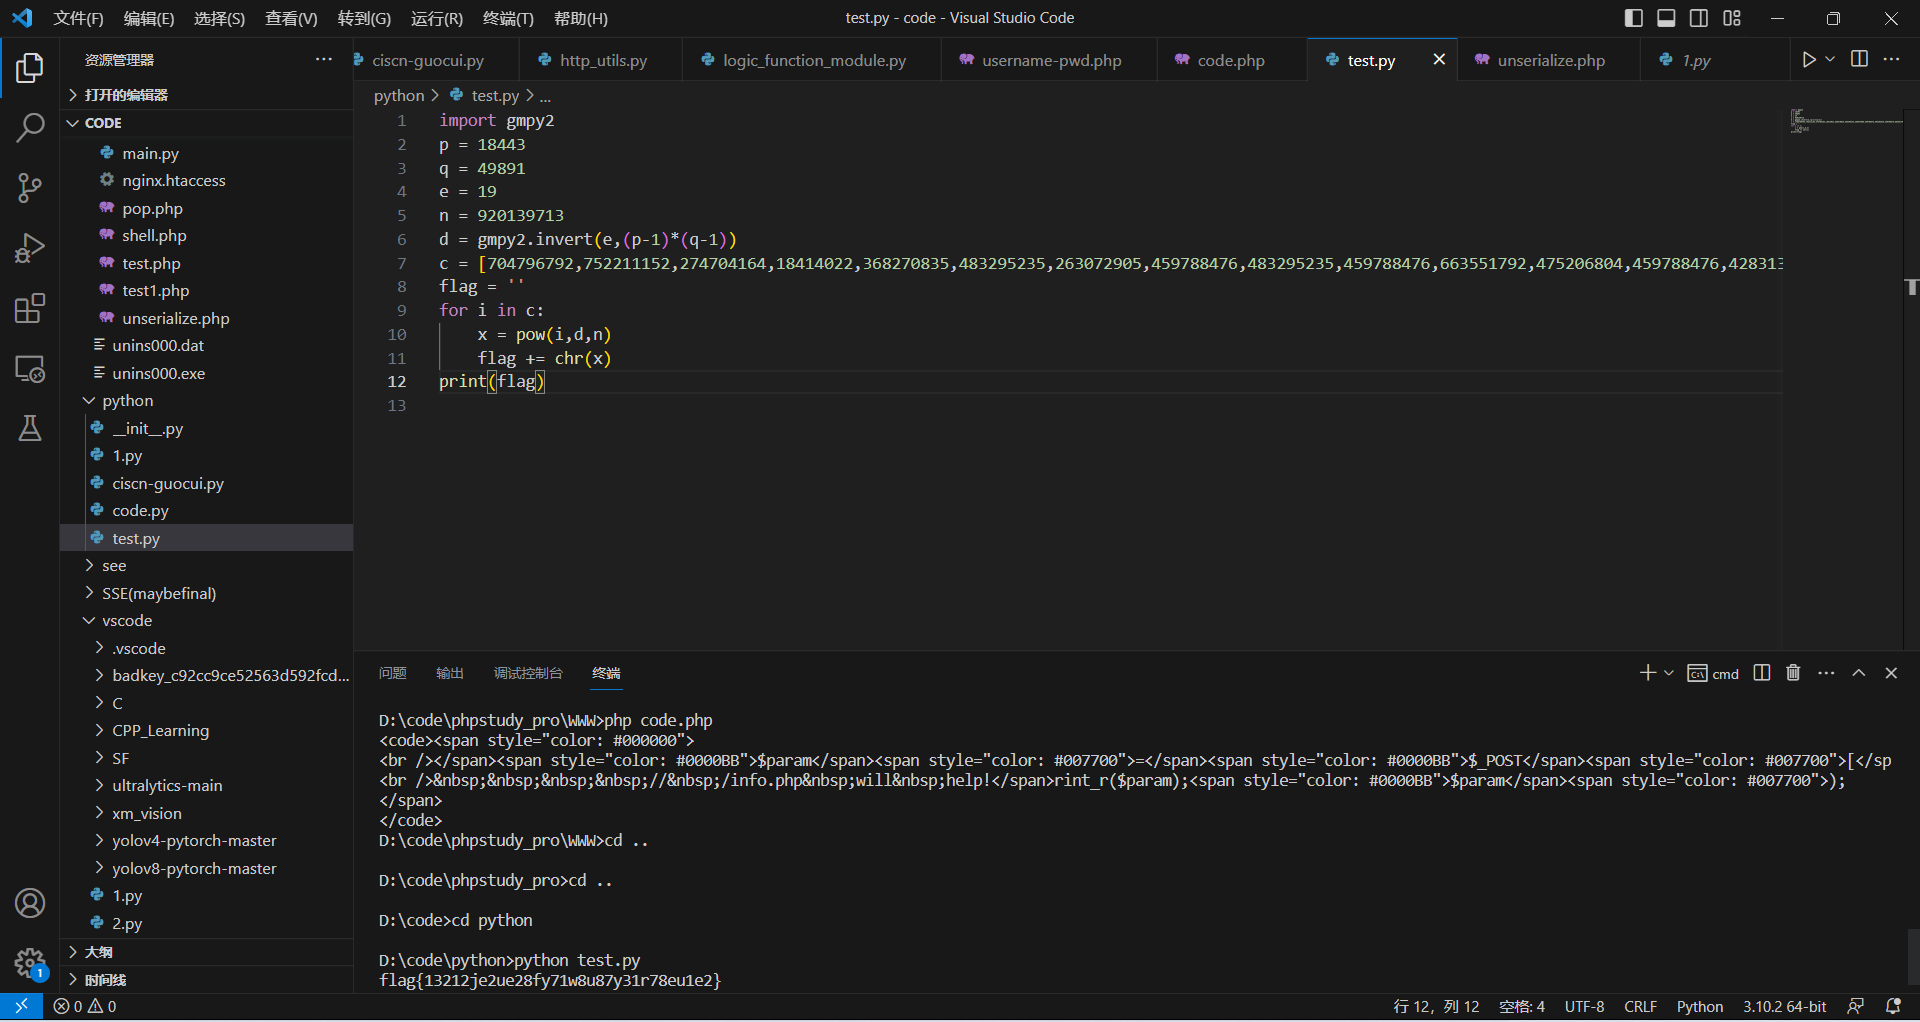This screenshot has height=1022, width=1920.
Task: Toggle primary side bar visibility
Action: tap(1633, 18)
